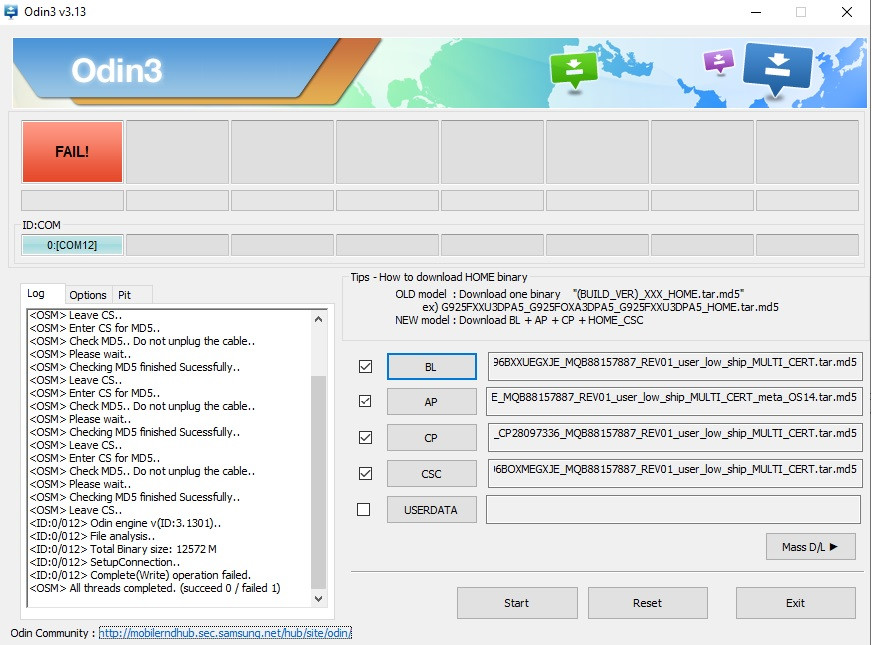Toggle the BL file checkbox
Viewport: 872px width, 645px height.
click(x=365, y=366)
